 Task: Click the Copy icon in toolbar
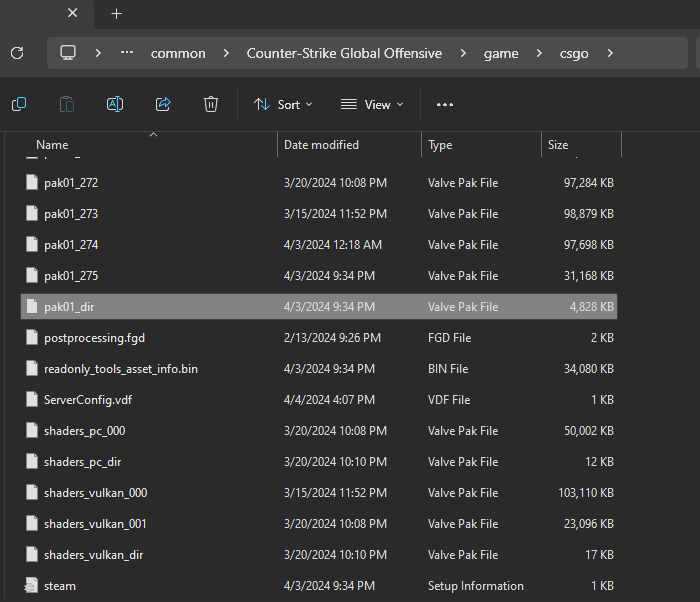(x=18, y=104)
